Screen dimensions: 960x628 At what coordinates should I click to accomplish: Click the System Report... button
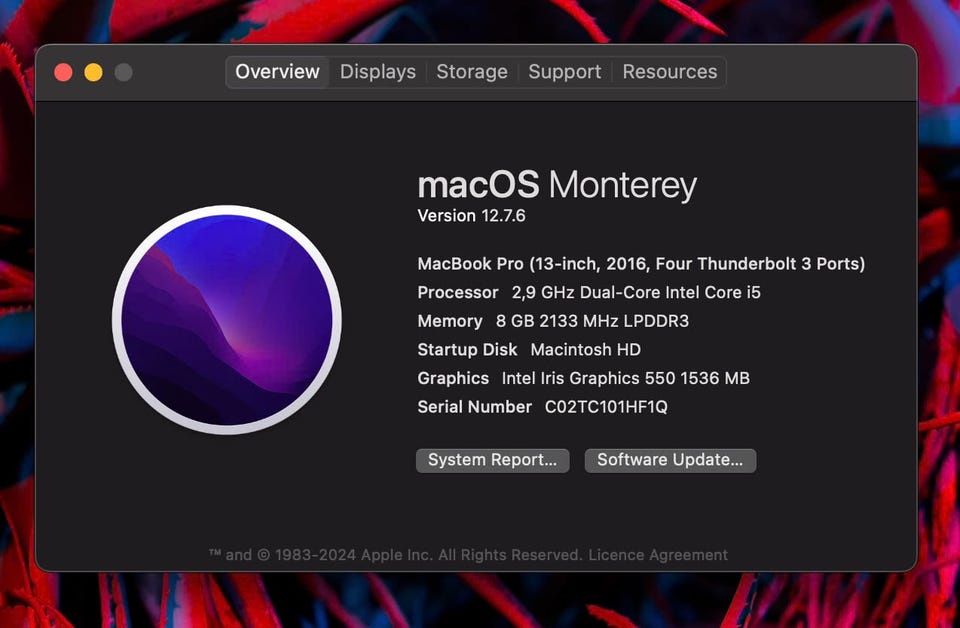coord(492,460)
